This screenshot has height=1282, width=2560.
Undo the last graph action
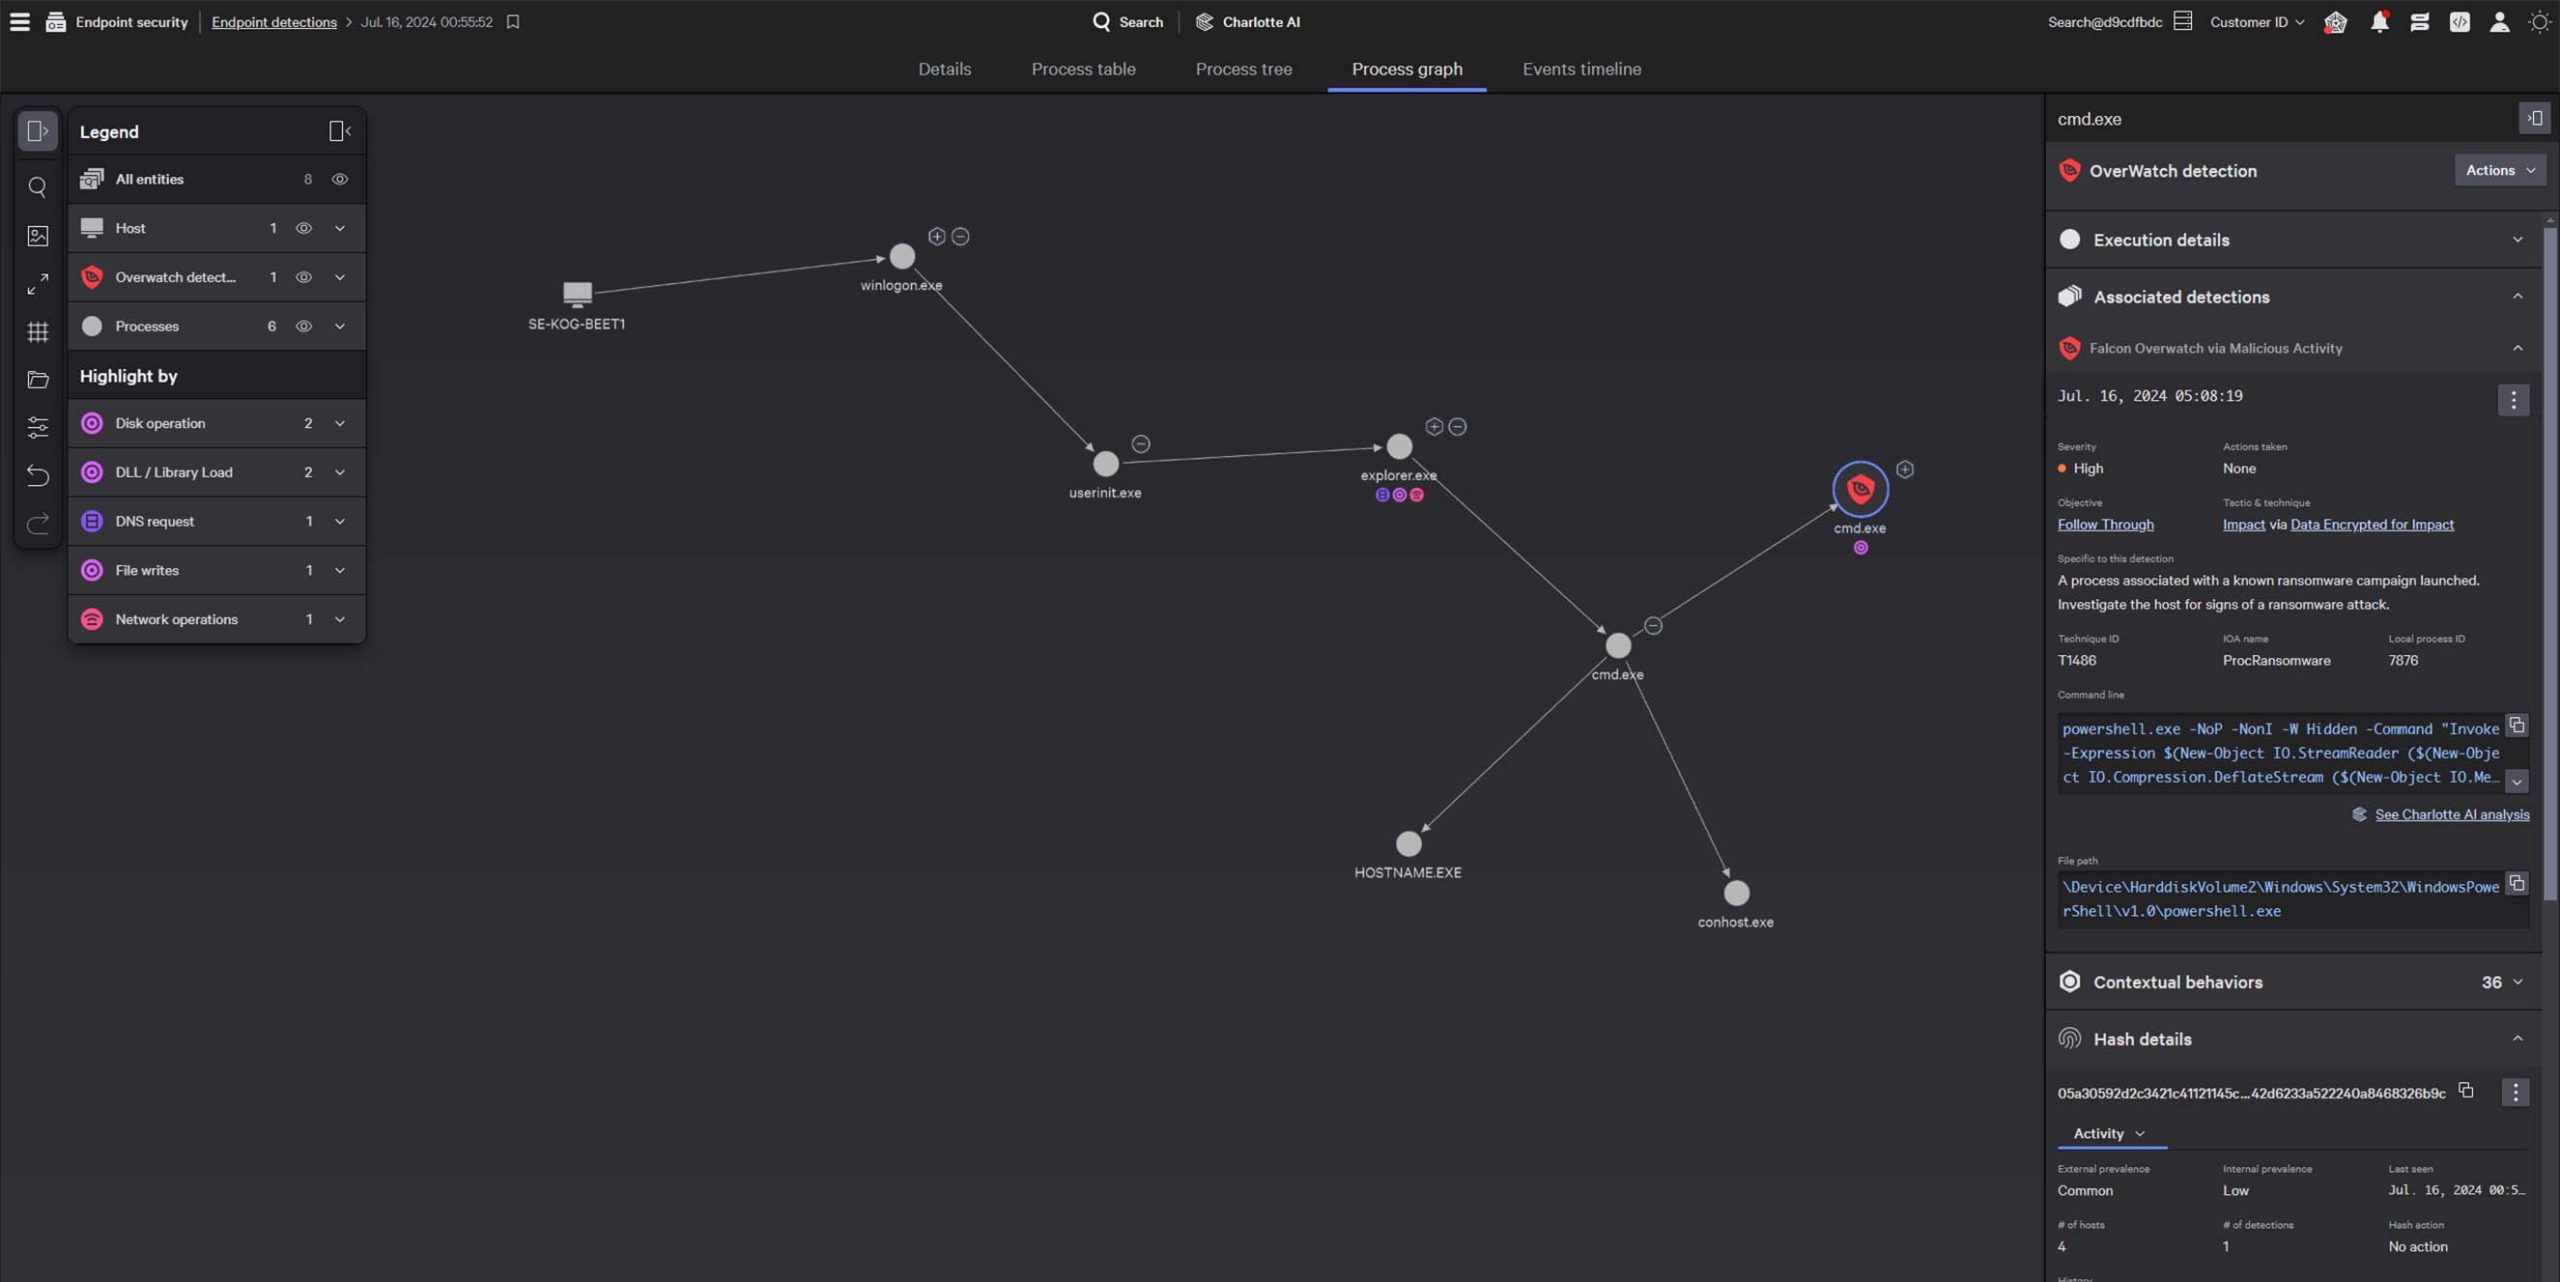37,475
